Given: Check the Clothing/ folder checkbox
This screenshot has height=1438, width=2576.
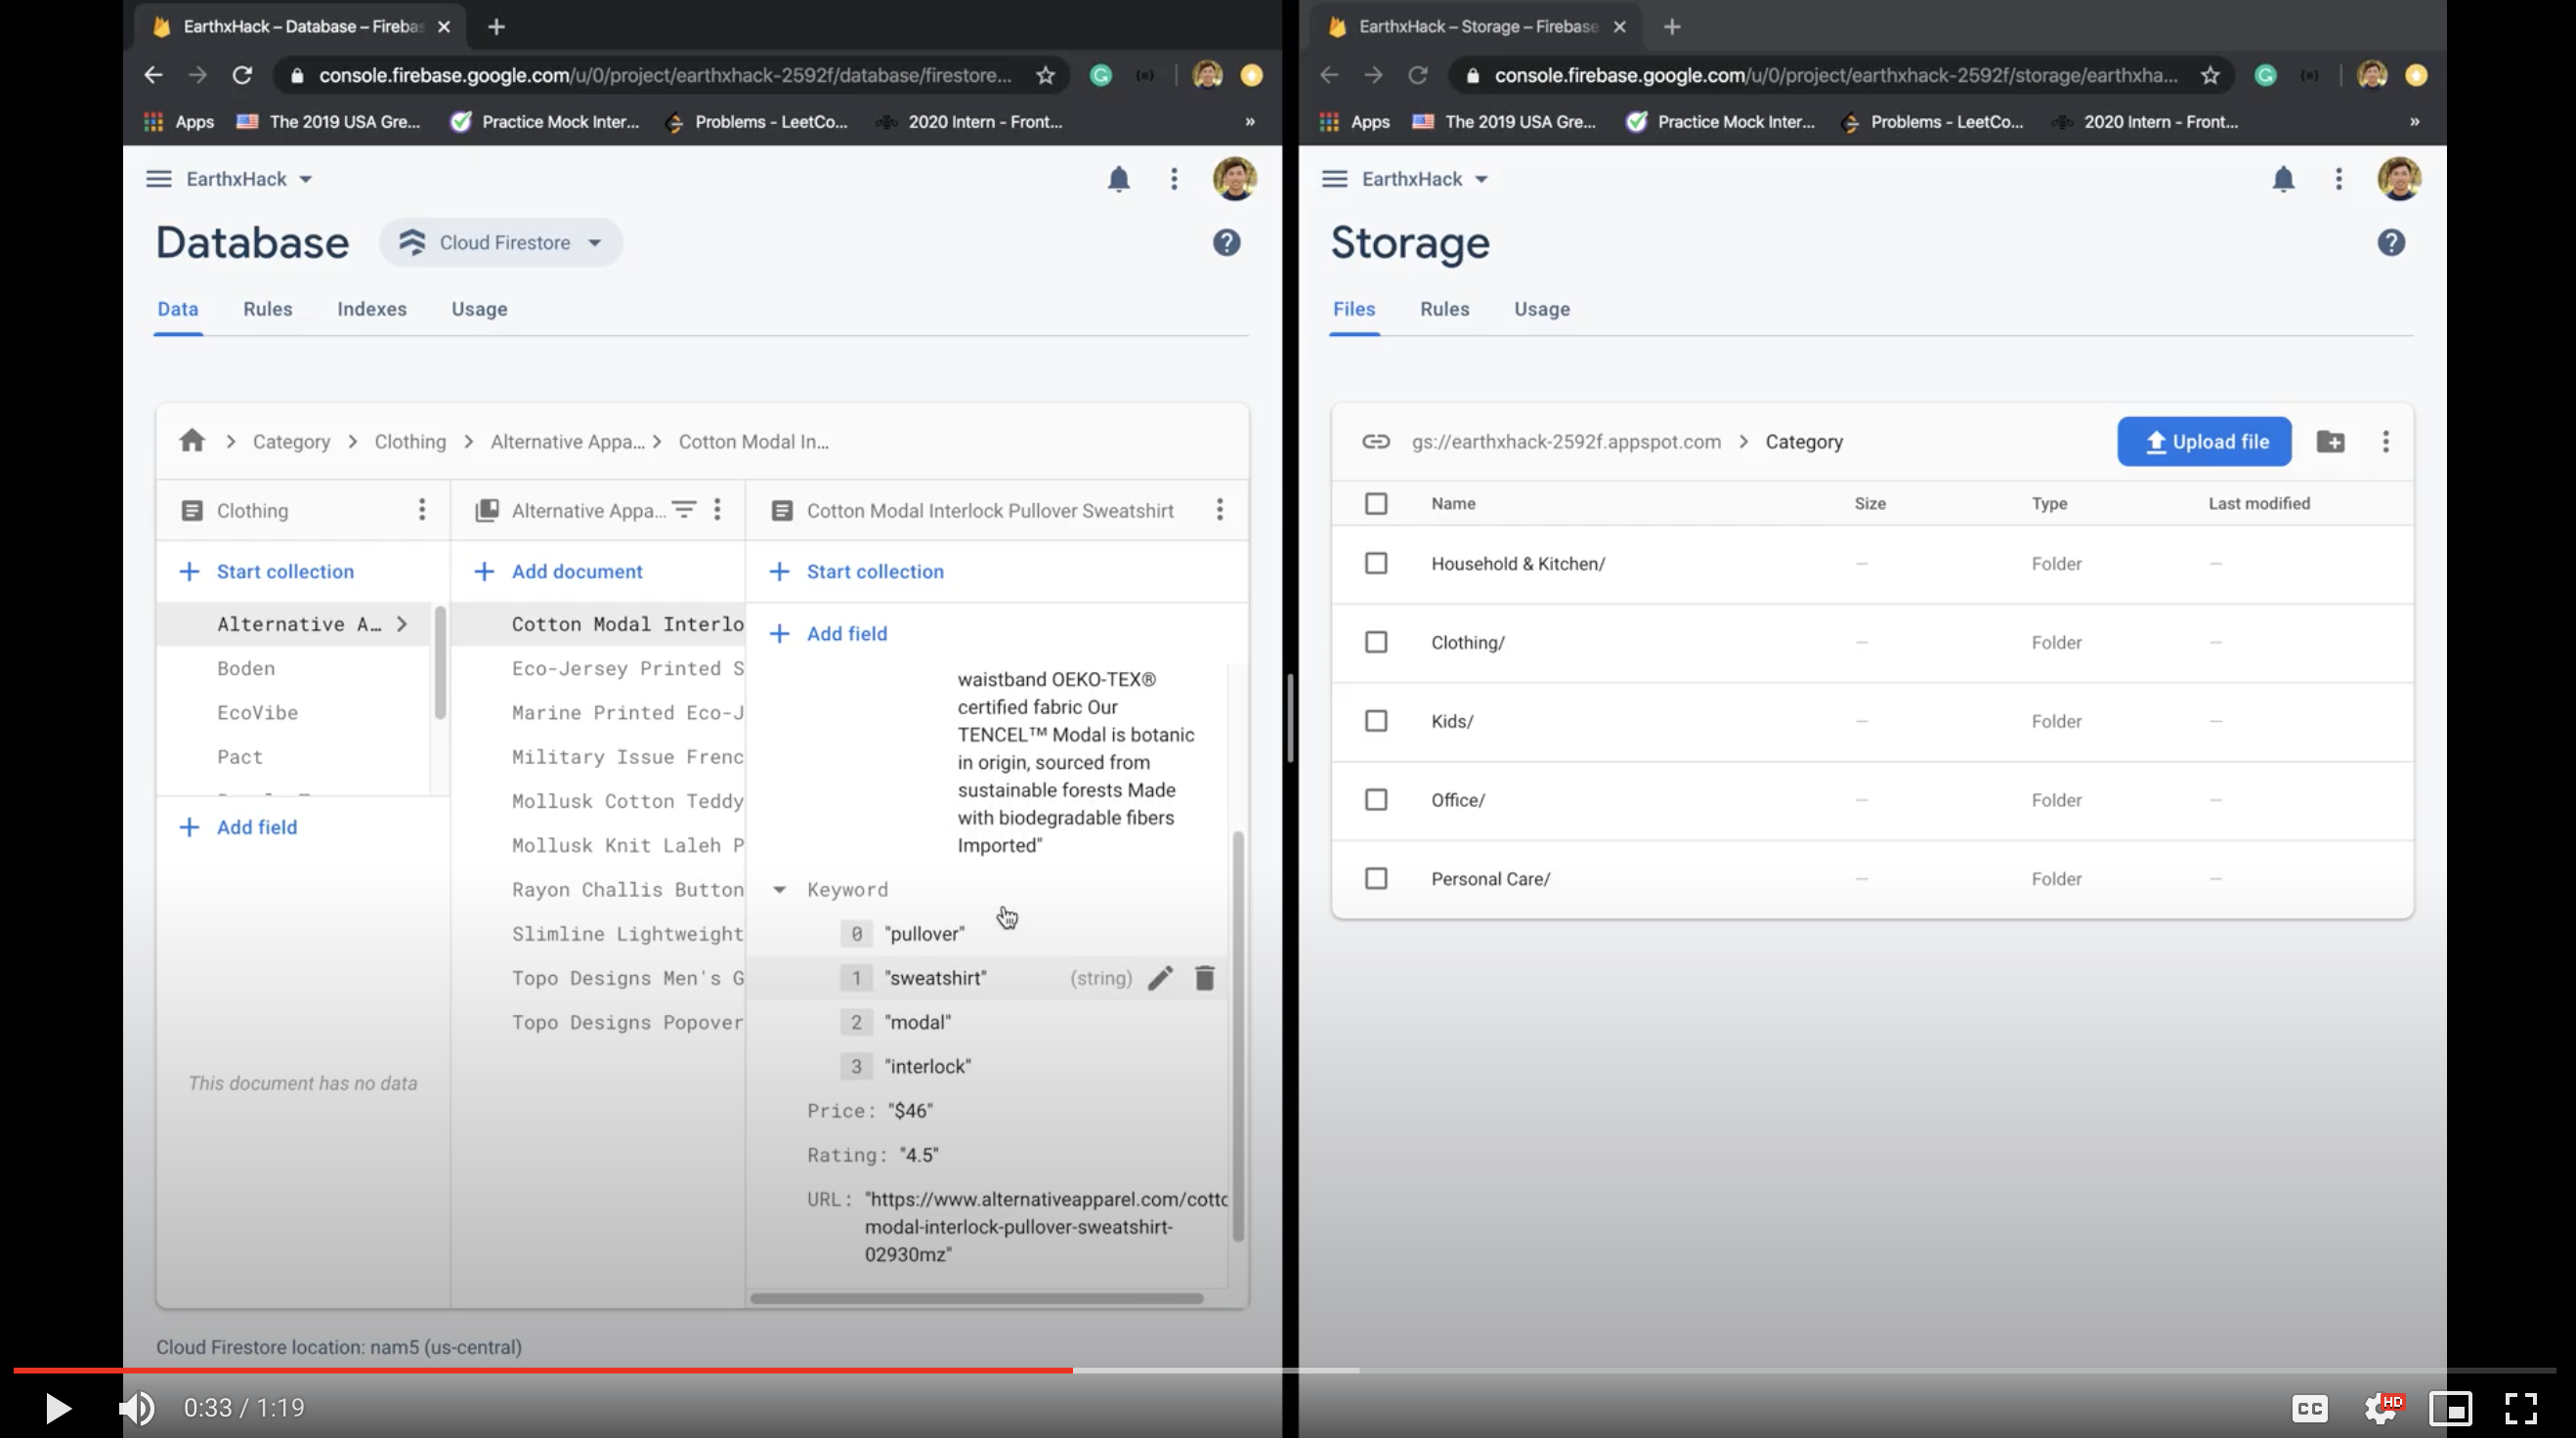Looking at the screenshot, I should 1376,642.
